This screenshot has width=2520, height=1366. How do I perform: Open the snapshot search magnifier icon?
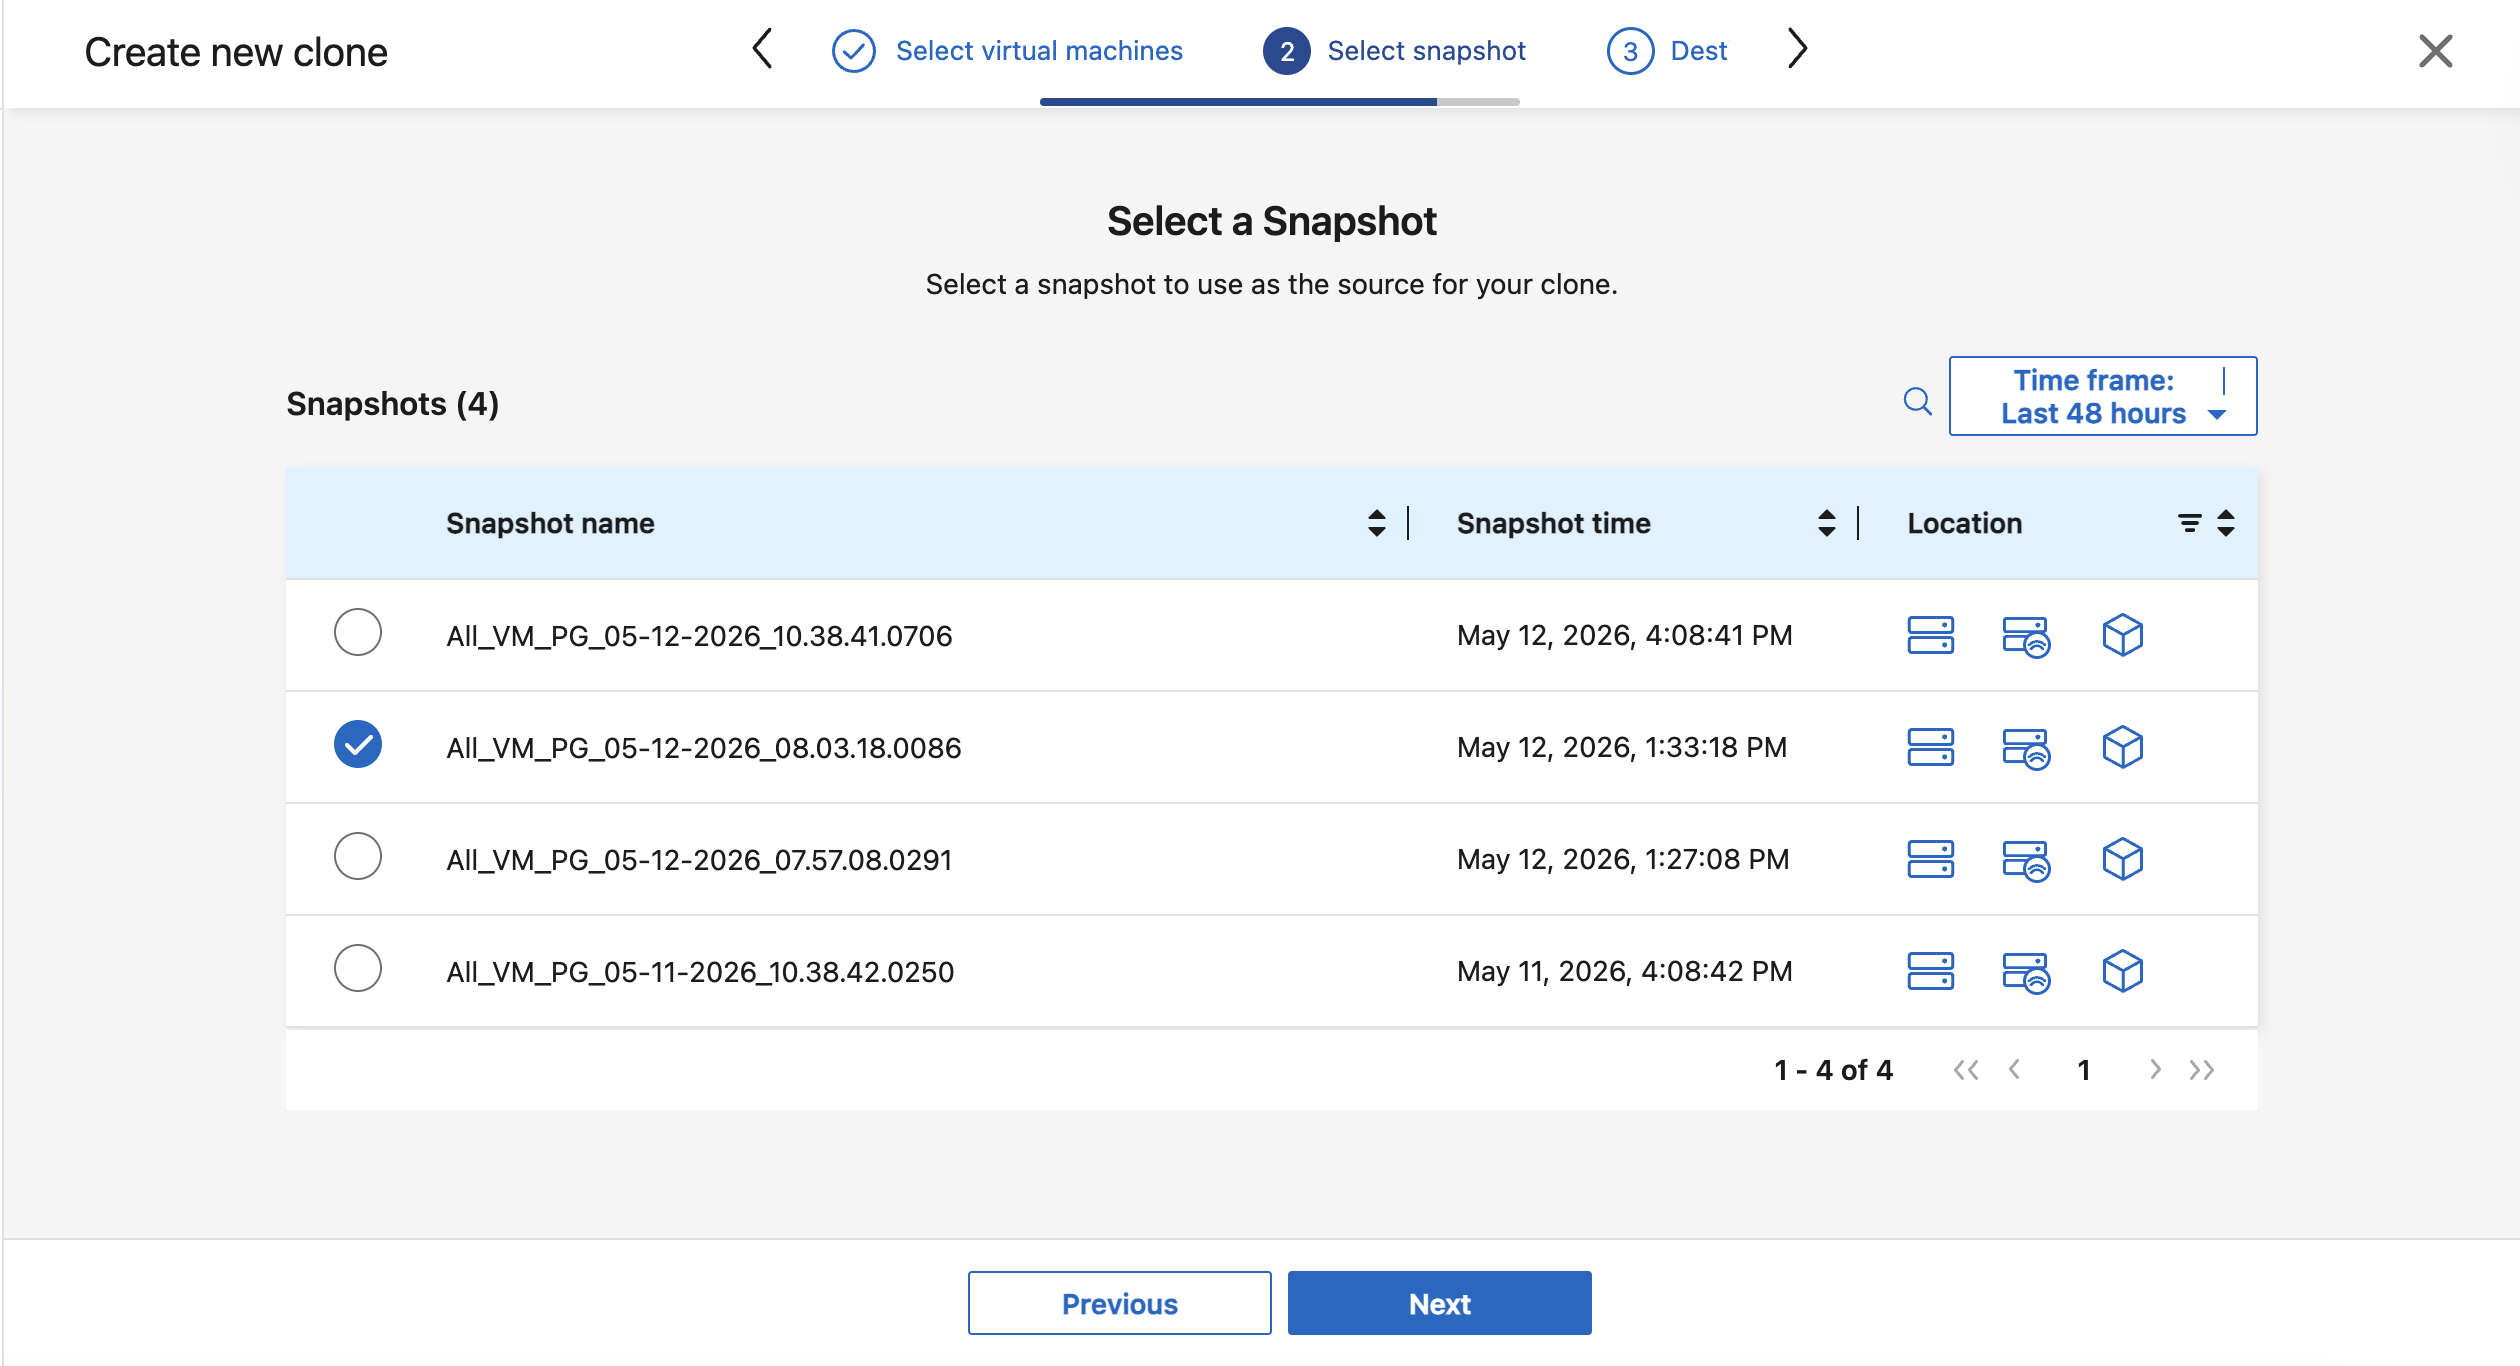(1917, 402)
